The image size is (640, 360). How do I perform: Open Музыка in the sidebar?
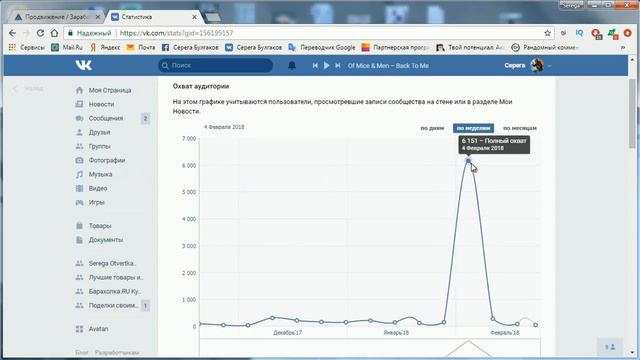tap(100, 174)
